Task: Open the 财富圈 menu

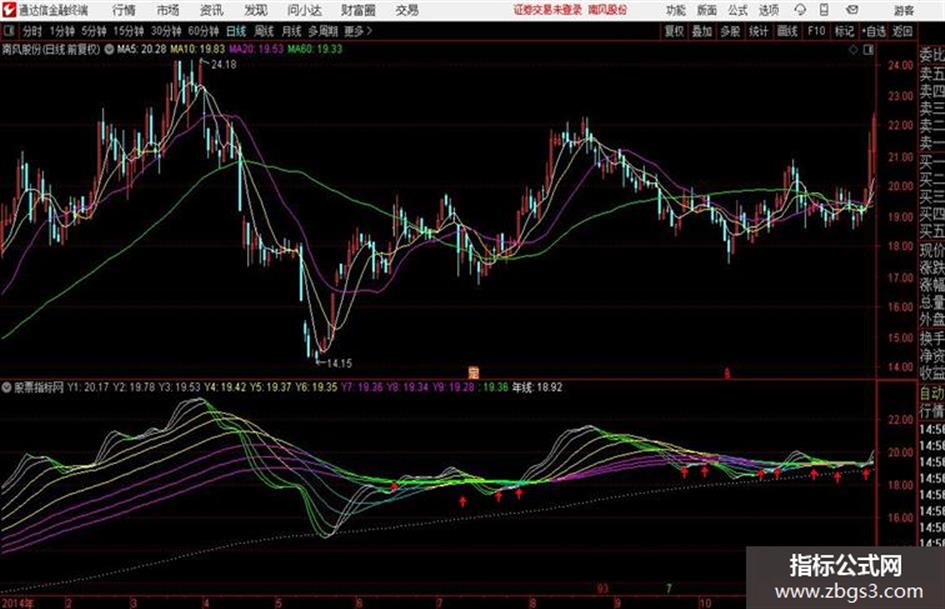Action: 358,10
